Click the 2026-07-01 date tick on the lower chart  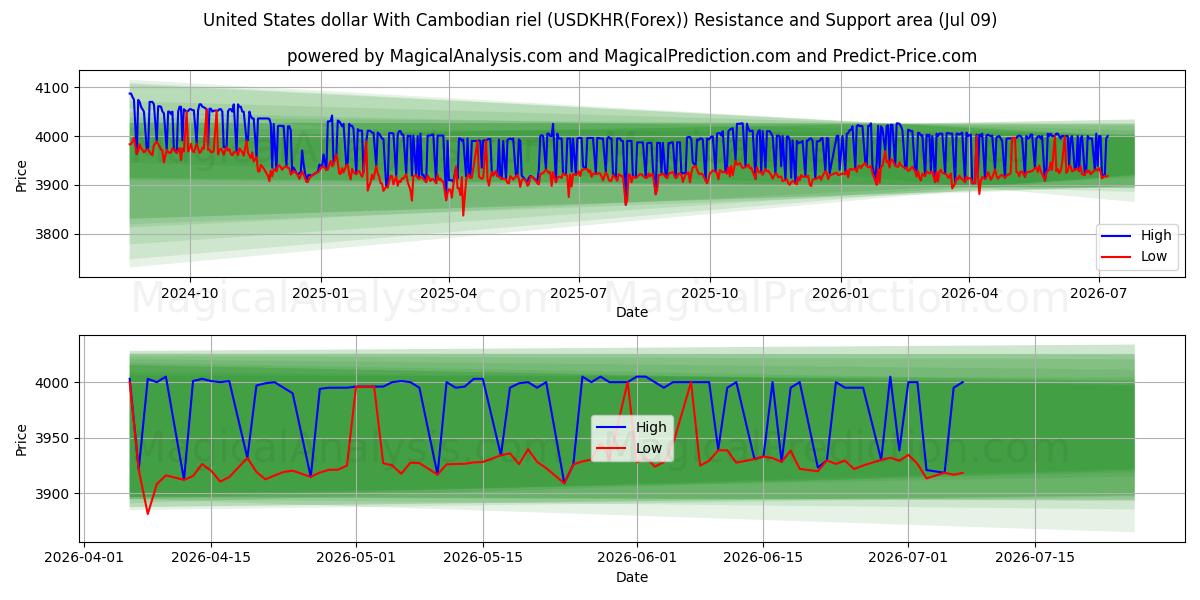909,558
